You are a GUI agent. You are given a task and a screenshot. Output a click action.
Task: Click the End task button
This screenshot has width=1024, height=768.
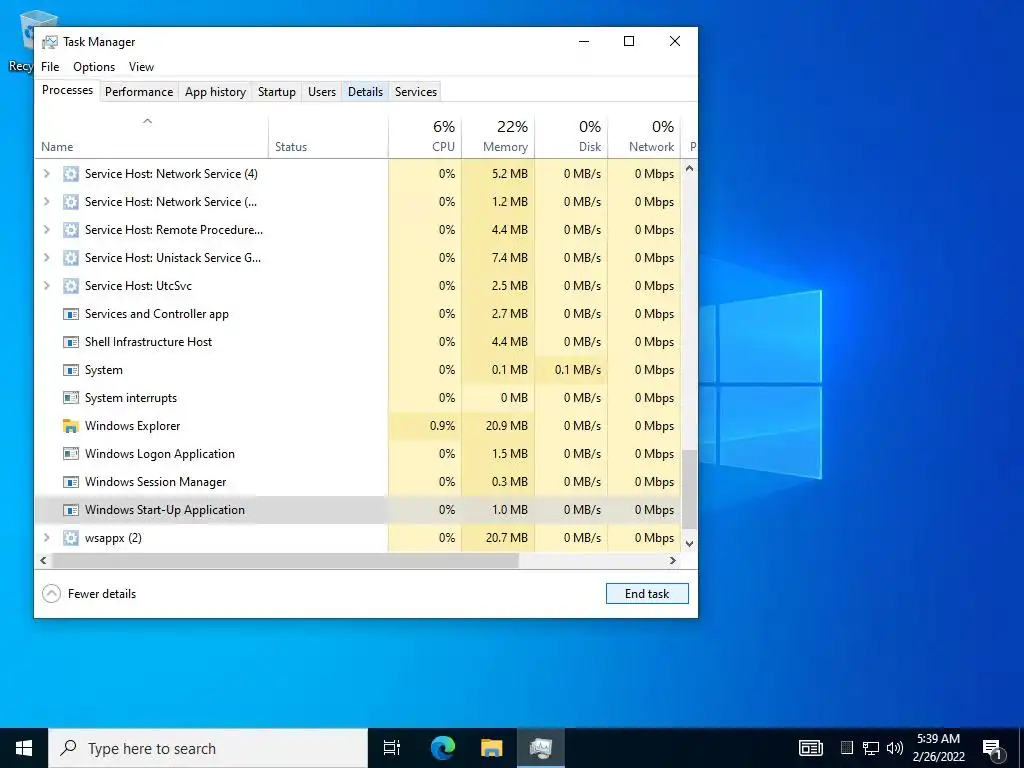(x=647, y=594)
